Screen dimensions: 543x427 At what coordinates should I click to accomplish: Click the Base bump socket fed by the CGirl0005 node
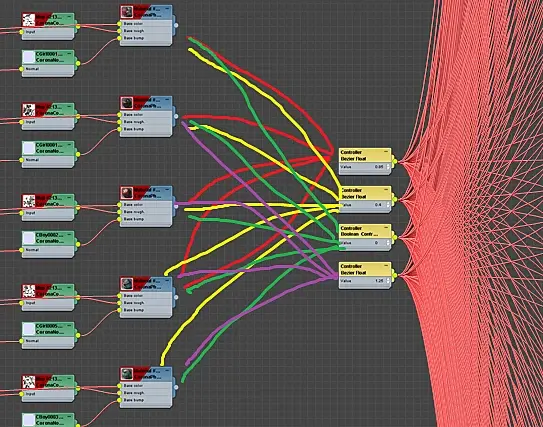tap(120, 310)
